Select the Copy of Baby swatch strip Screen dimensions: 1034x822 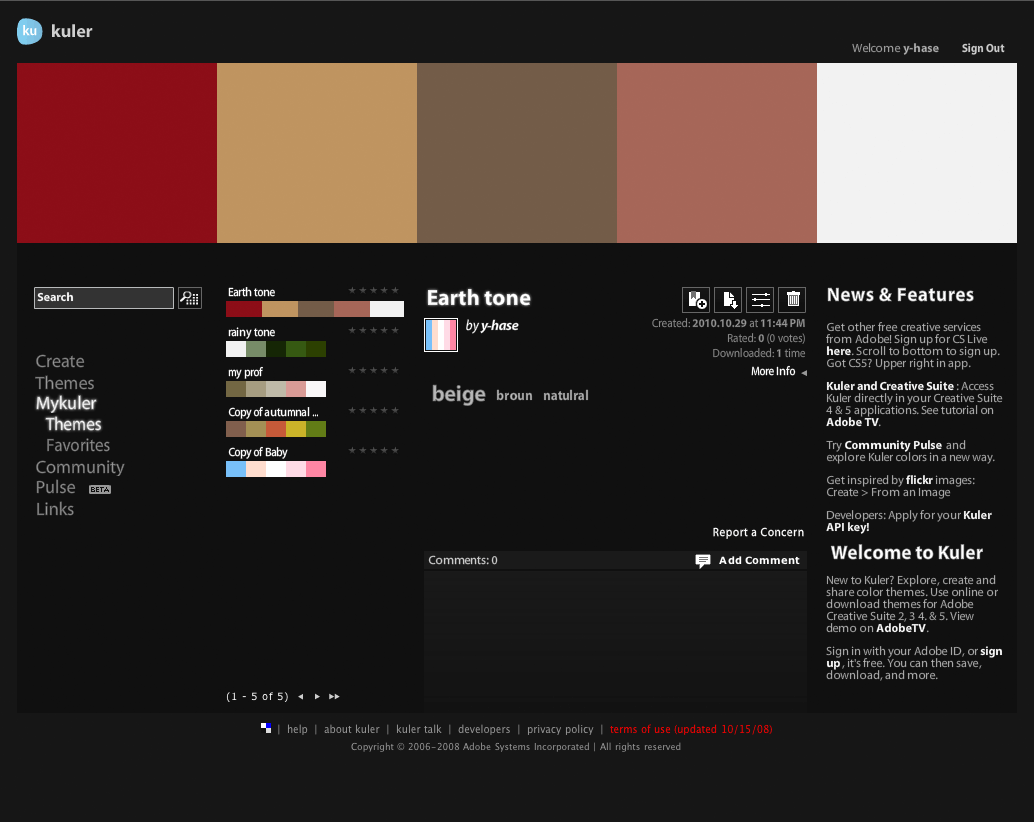point(276,469)
